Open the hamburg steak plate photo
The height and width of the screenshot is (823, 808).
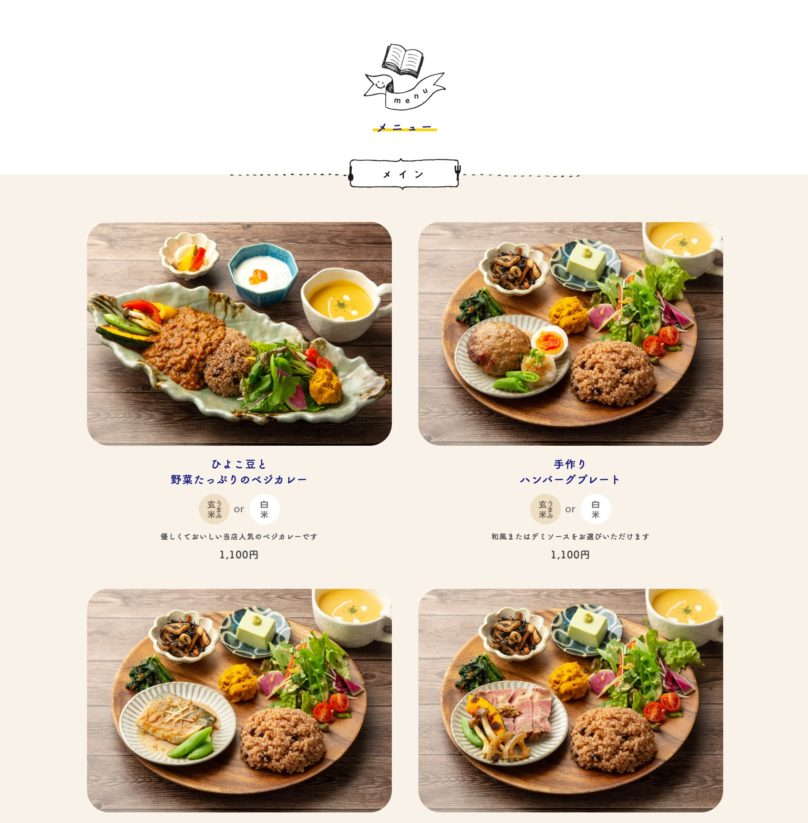coord(571,334)
